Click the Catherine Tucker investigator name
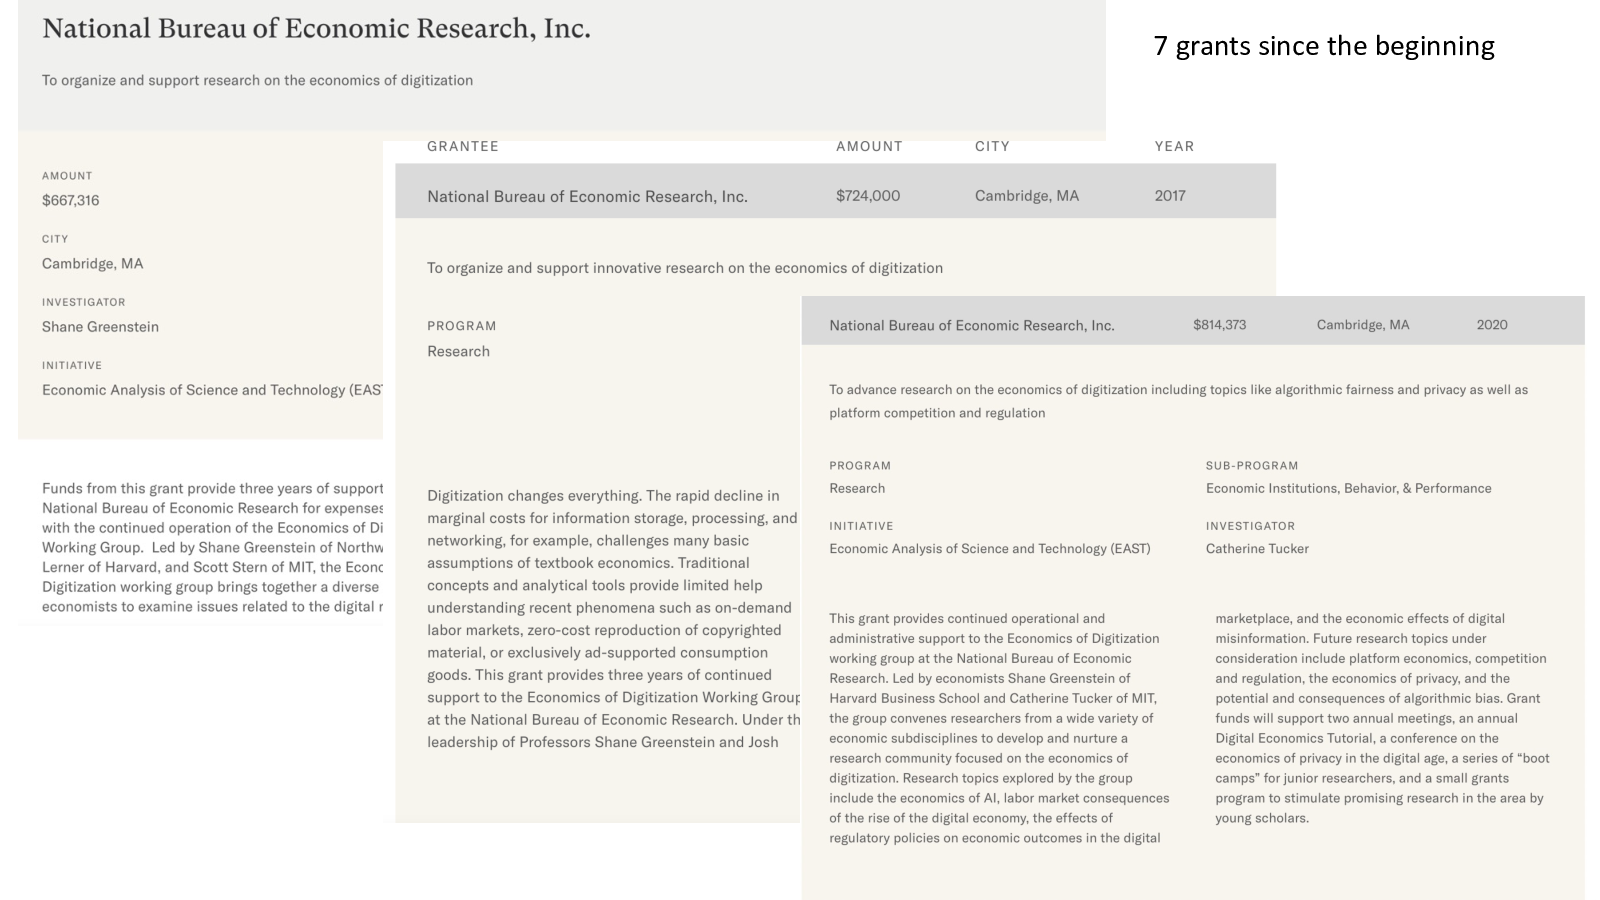The width and height of the screenshot is (1600, 900). pos(1257,549)
